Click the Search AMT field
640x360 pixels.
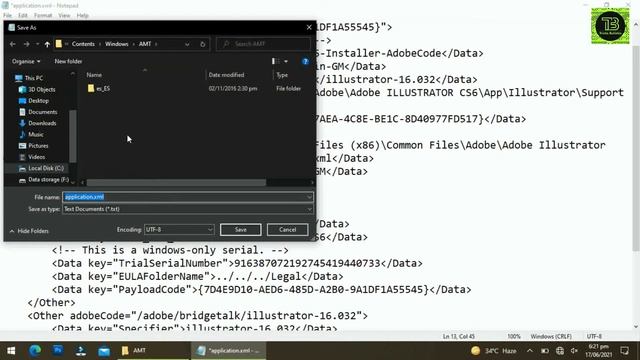pyautogui.click(x=263, y=44)
